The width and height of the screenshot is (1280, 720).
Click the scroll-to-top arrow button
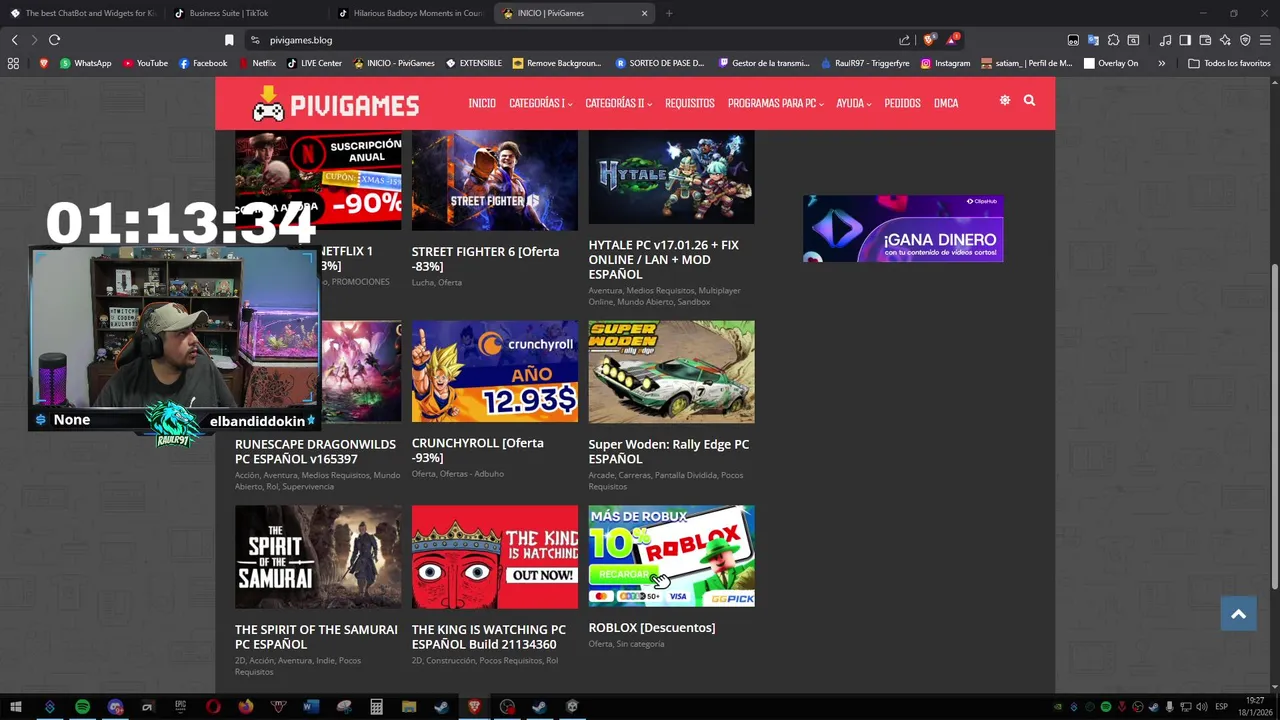tap(1238, 614)
